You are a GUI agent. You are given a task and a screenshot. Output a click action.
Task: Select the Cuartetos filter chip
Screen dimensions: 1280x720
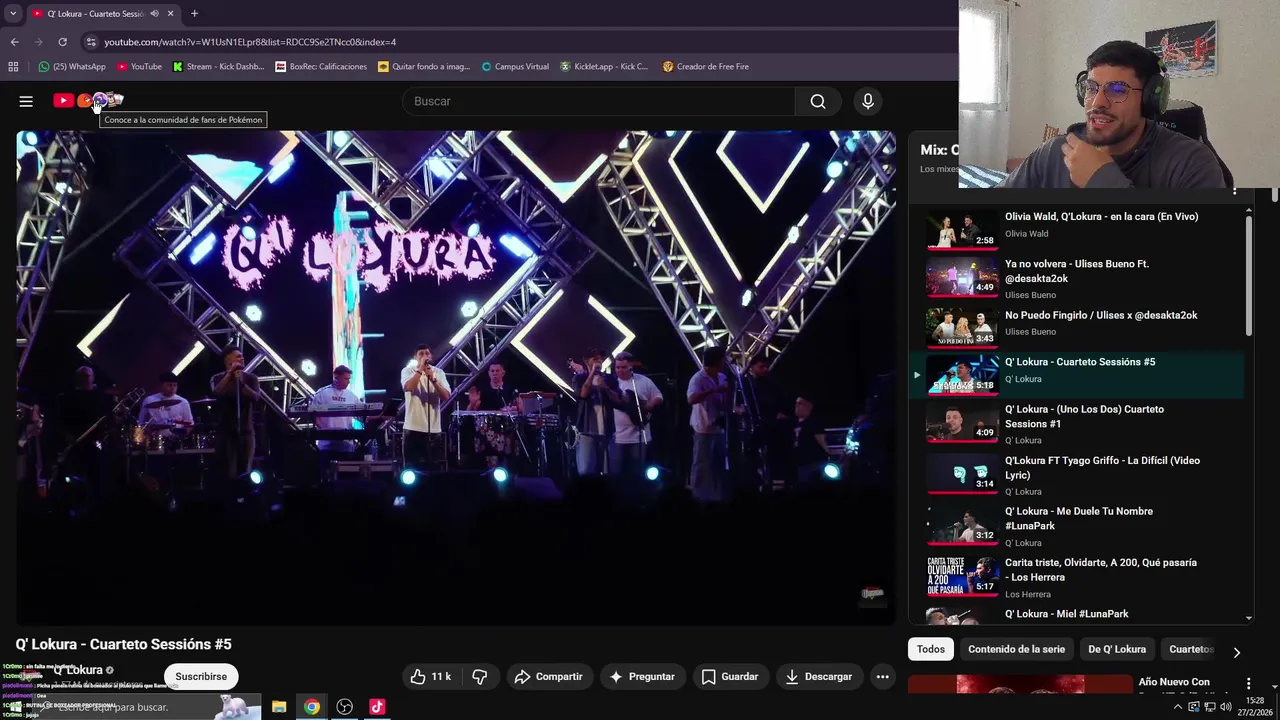[x=1190, y=649]
